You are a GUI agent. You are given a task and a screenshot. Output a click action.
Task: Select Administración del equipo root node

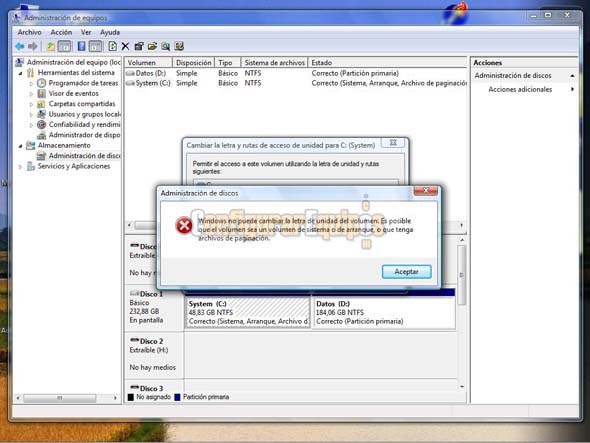point(73,62)
